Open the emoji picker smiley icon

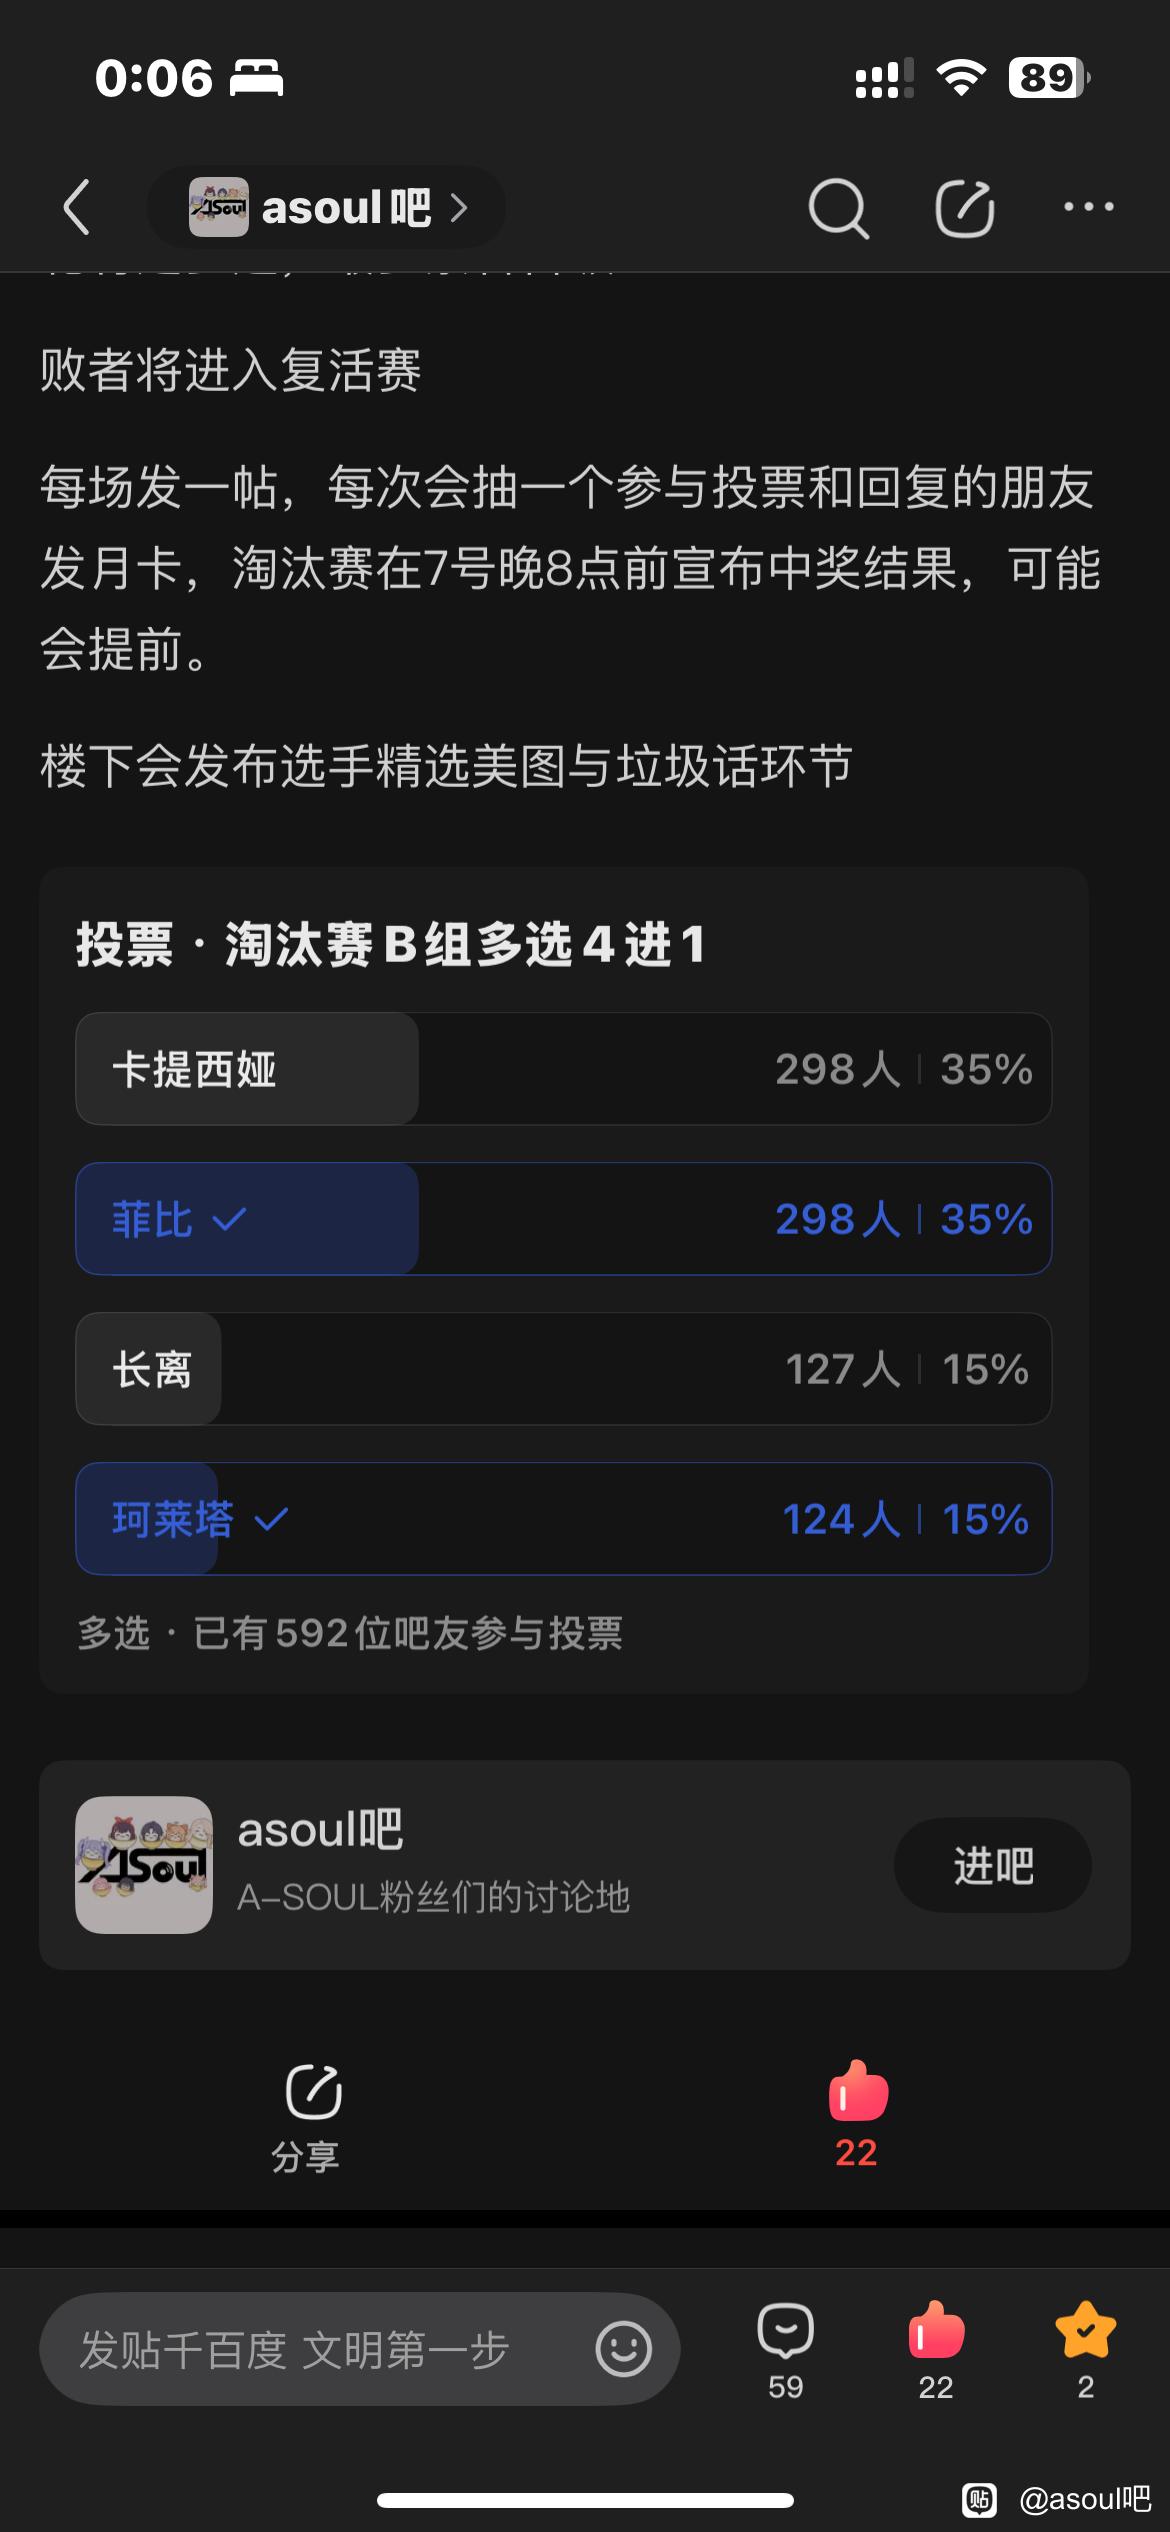pyautogui.click(x=623, y=2349)
